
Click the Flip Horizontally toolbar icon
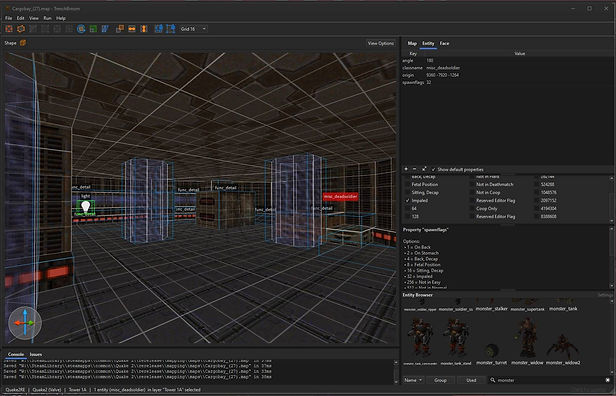(132, 29)
